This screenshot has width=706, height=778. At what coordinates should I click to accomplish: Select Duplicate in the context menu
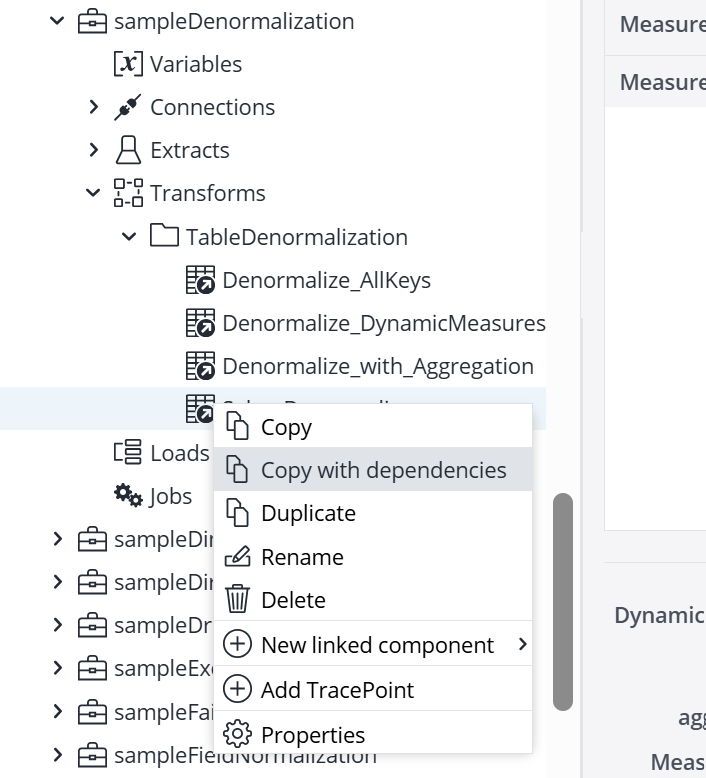[308, 514]
